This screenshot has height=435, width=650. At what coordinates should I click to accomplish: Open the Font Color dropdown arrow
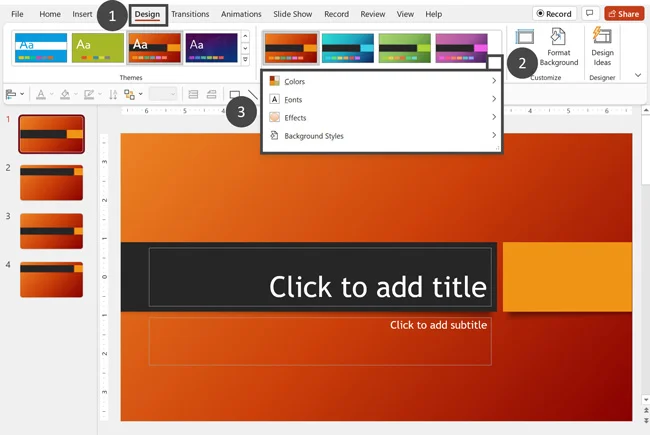click(52, 95)
